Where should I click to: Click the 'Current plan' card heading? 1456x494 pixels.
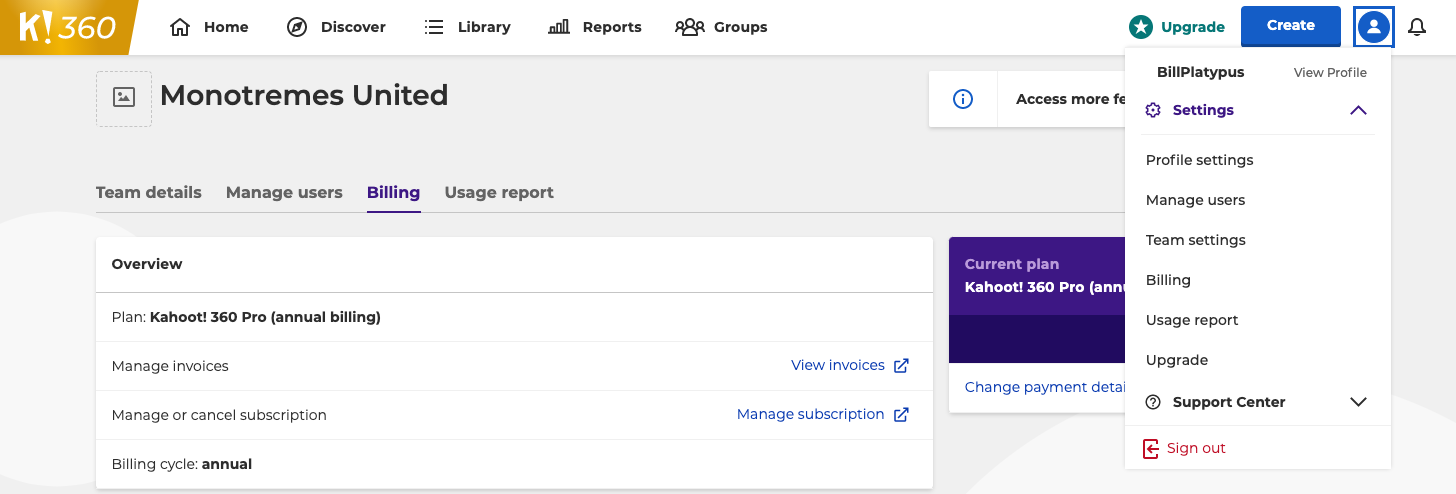(x=1012, y=264)
